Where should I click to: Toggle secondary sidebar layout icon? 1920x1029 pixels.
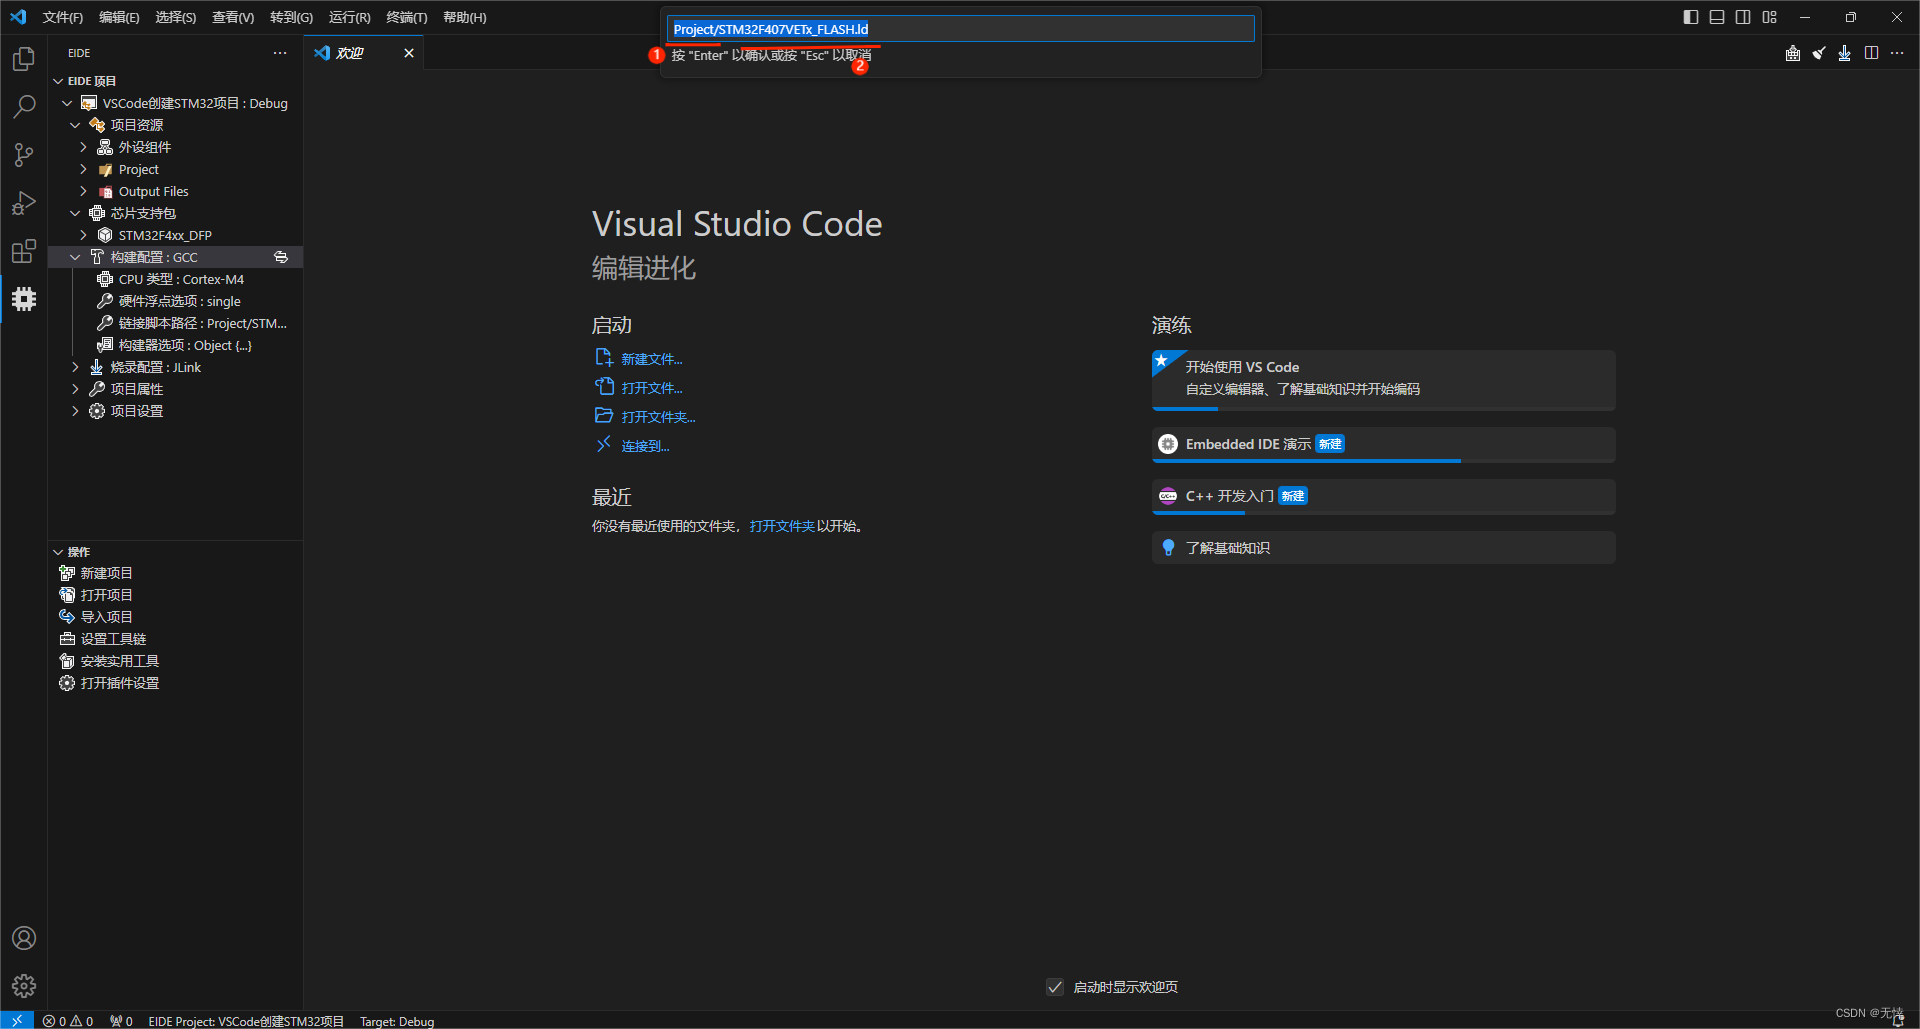coord(1743,17)
